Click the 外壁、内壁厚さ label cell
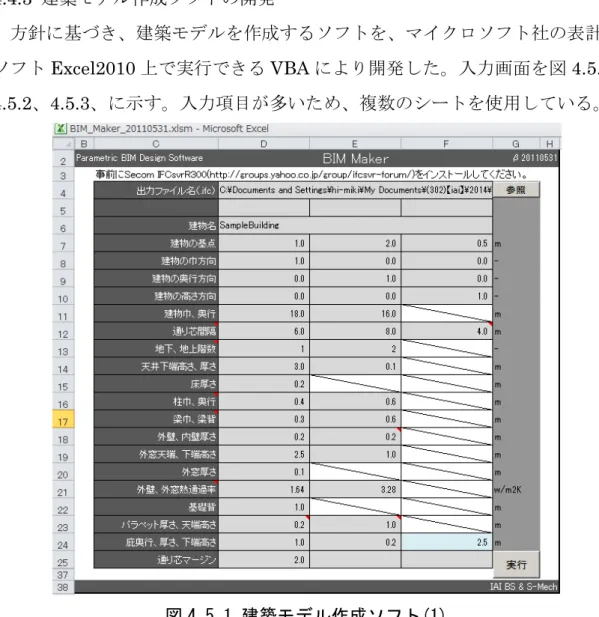Viewport: 599px width, 617px height. click(x=156, y=437)
